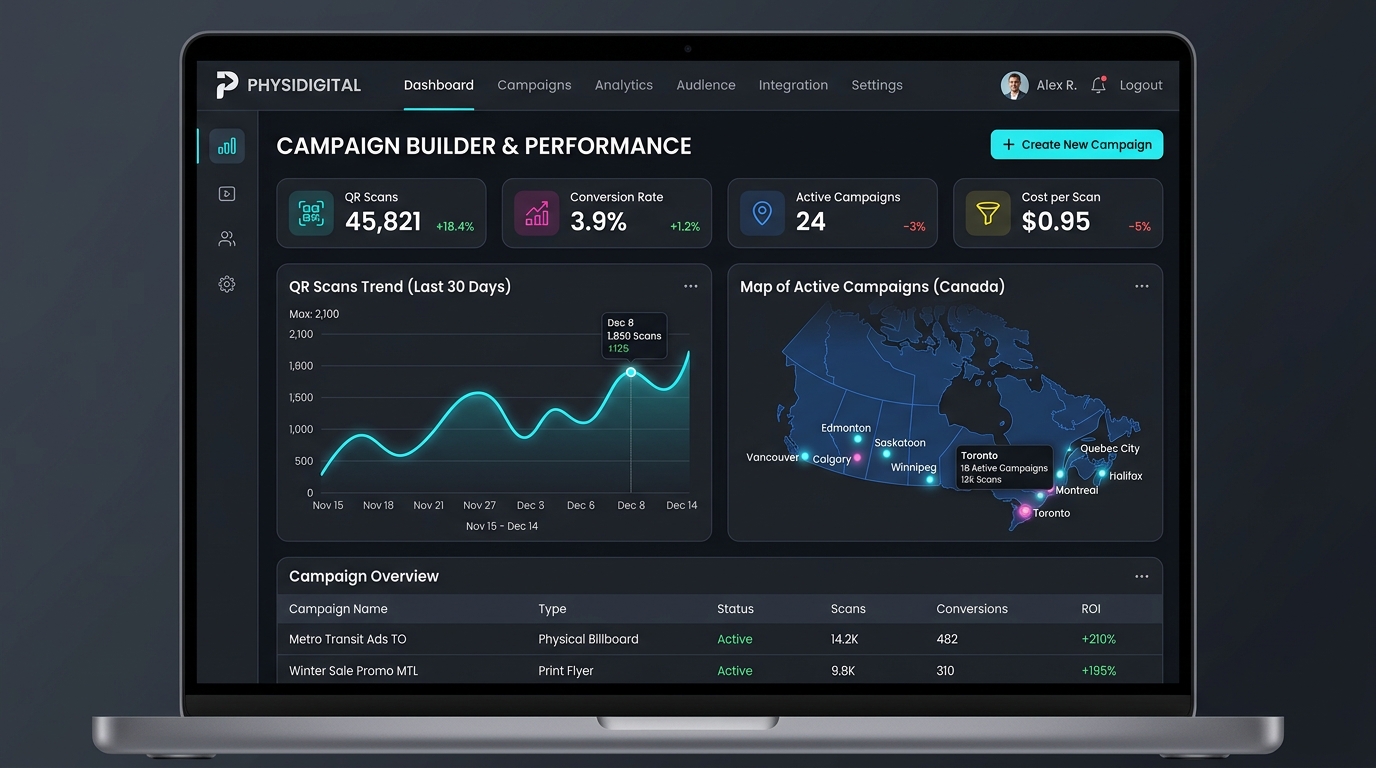
Task: Open Map of Active Campaigns options menu
Action: tap(1142, 286)
